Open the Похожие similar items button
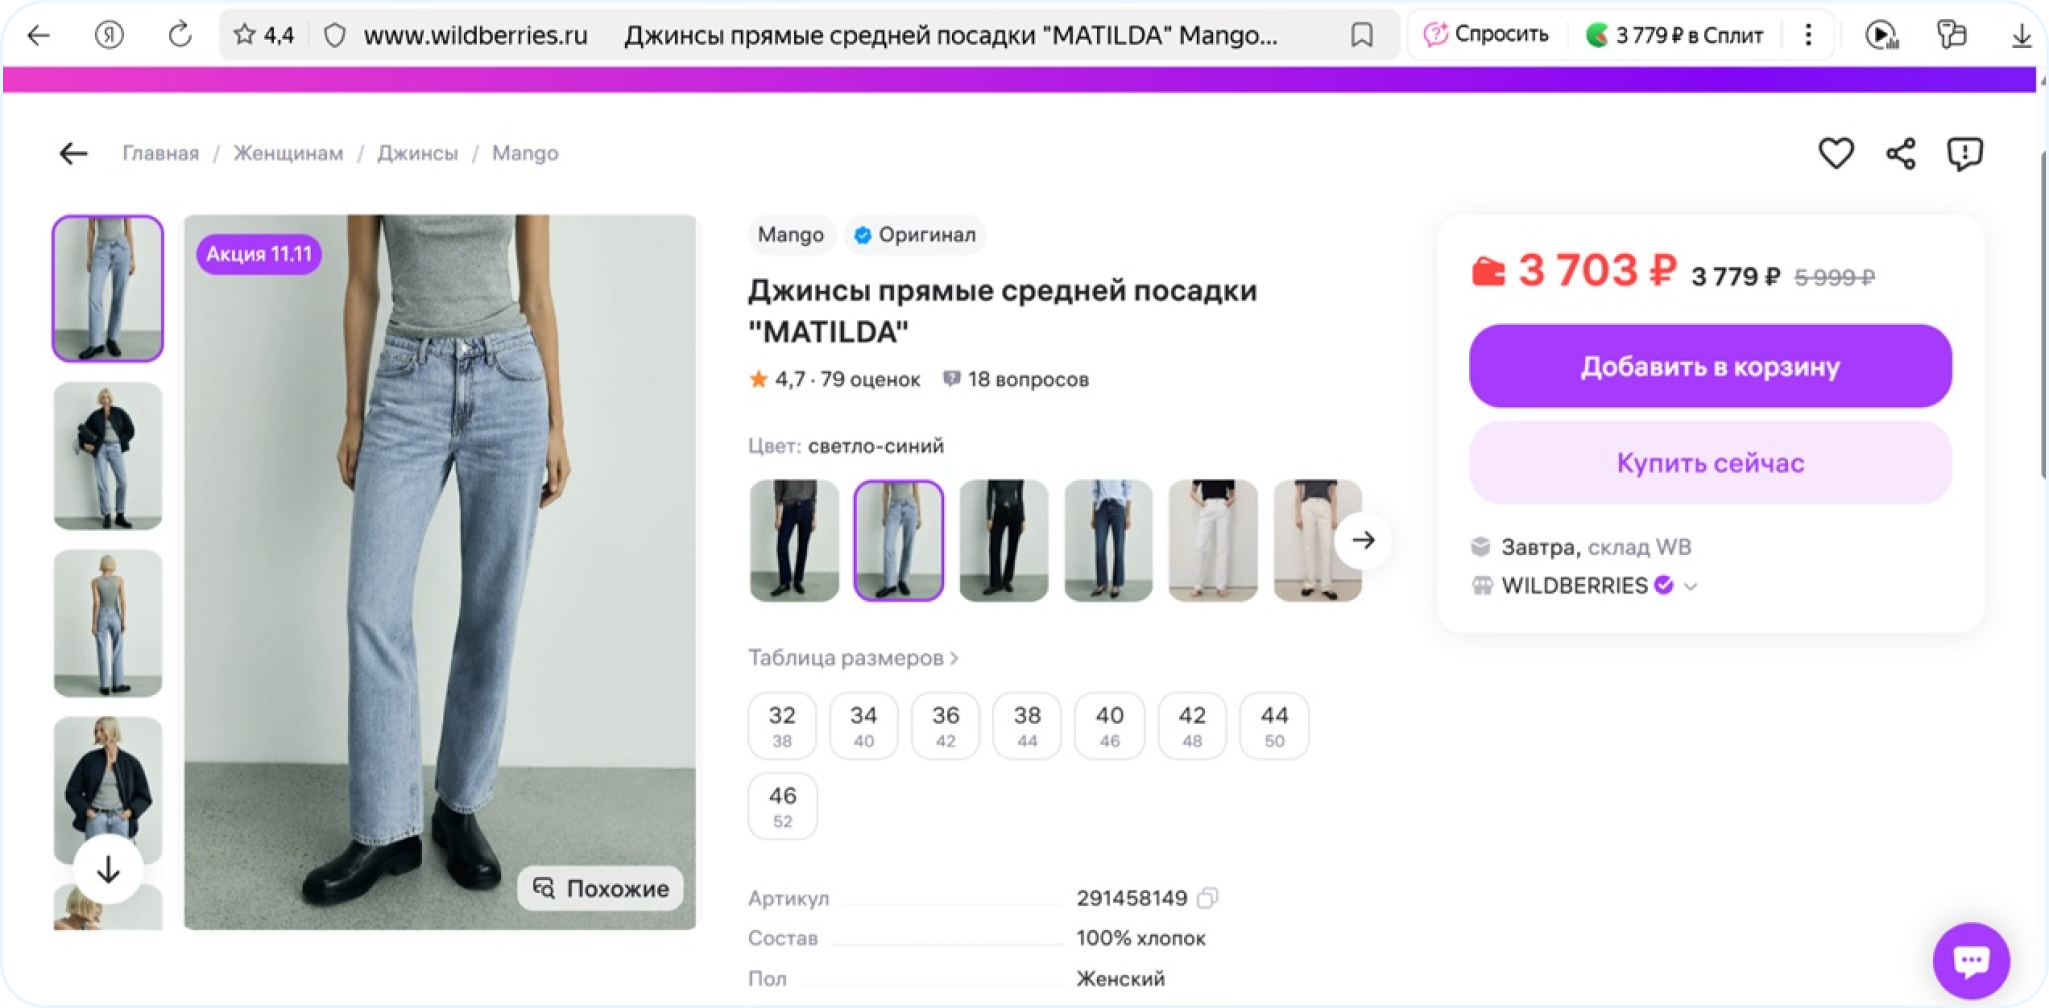Viewport: 2049px width, 1008px height. (601, 888)
